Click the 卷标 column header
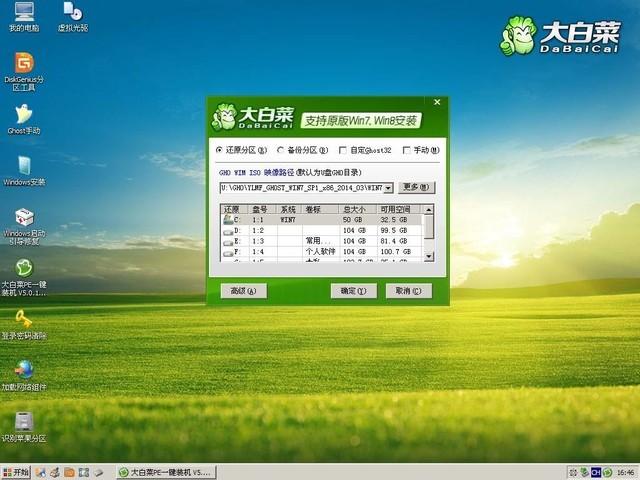This screenshot has height=480, width=640. click(x=320, y=209)
